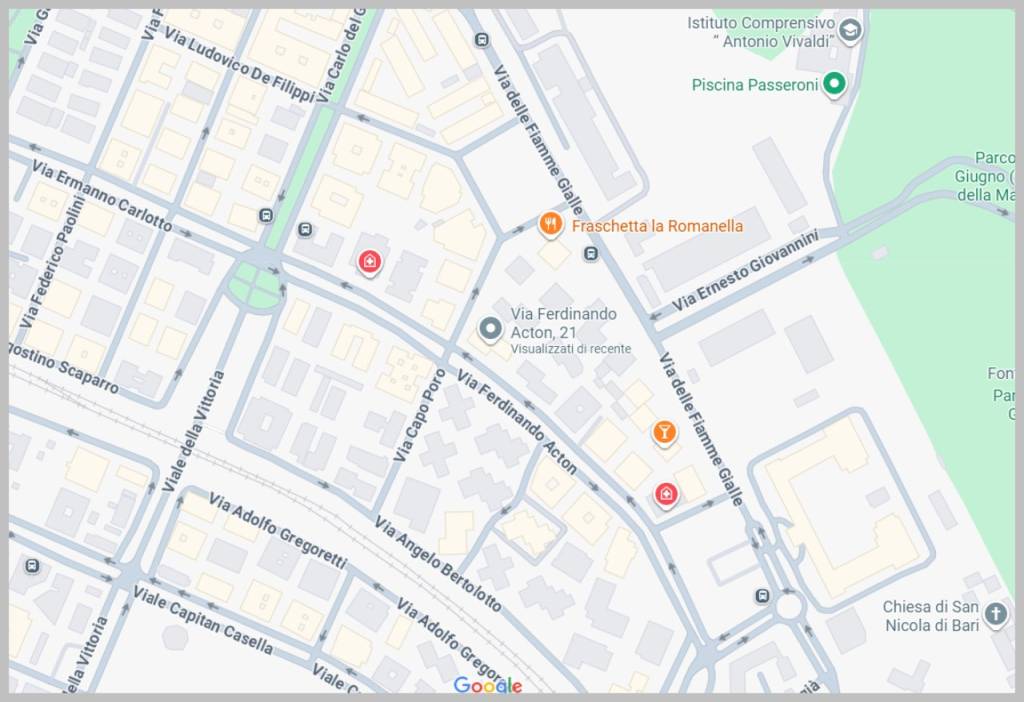Image resolution: width=1024 pixels, height=702 pixels.
Task: Select the bus stop at top of Via delle Fiamme Gialle
Action: pos(483,40)
